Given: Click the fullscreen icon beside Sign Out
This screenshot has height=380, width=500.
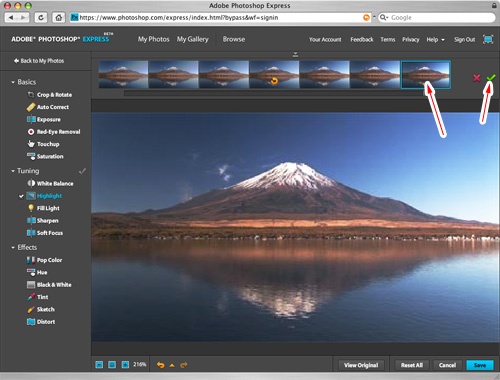Looking at the screenshot, I should pos(488,39).
